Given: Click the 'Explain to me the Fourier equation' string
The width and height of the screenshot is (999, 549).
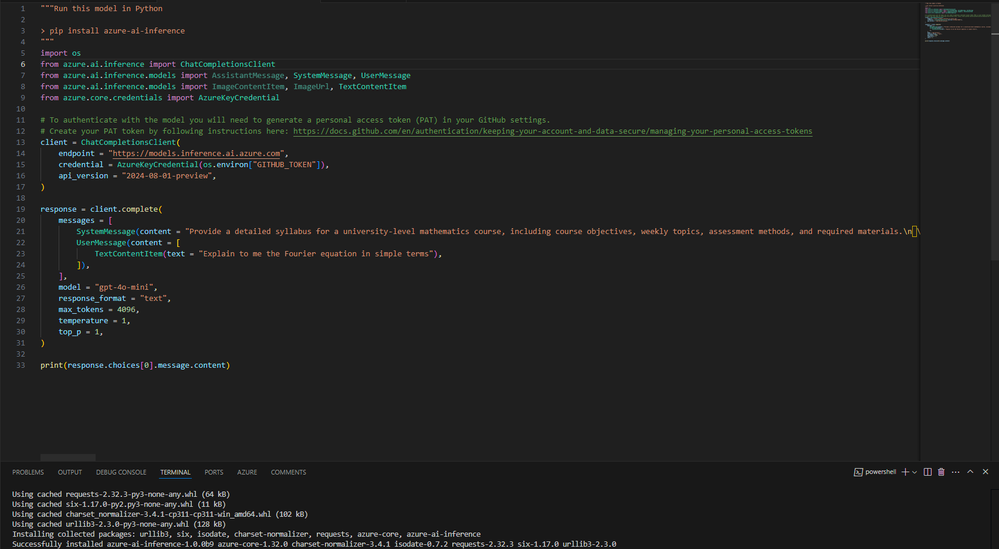Looking at the screenshot, I should (x=318, y=253).
